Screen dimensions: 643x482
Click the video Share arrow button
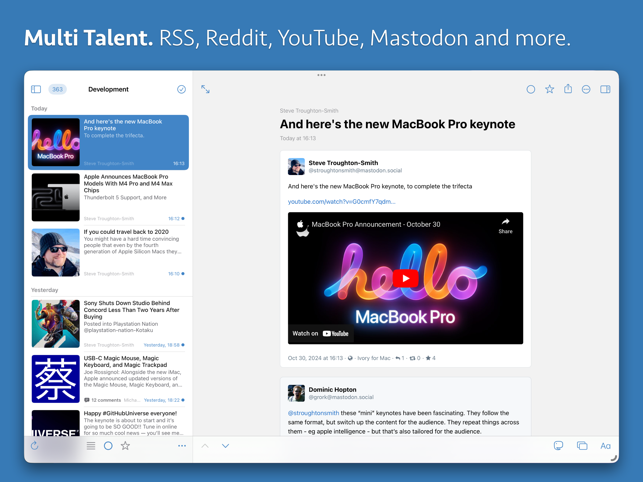[x=505, y=226]
